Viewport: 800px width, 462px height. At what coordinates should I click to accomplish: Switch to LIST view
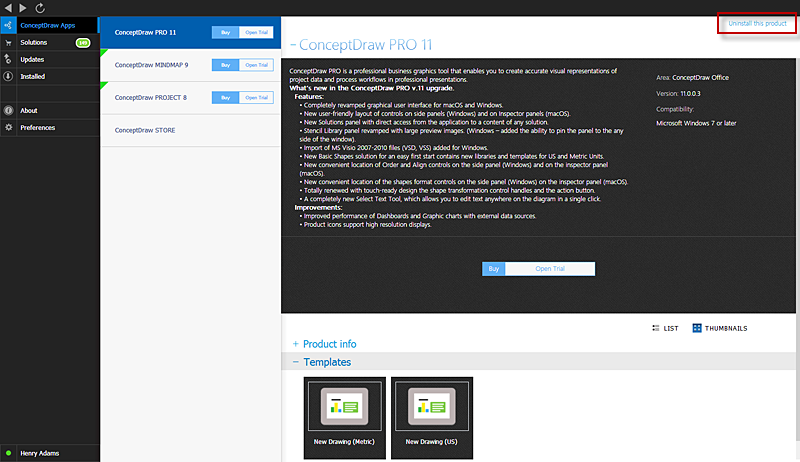665,328
